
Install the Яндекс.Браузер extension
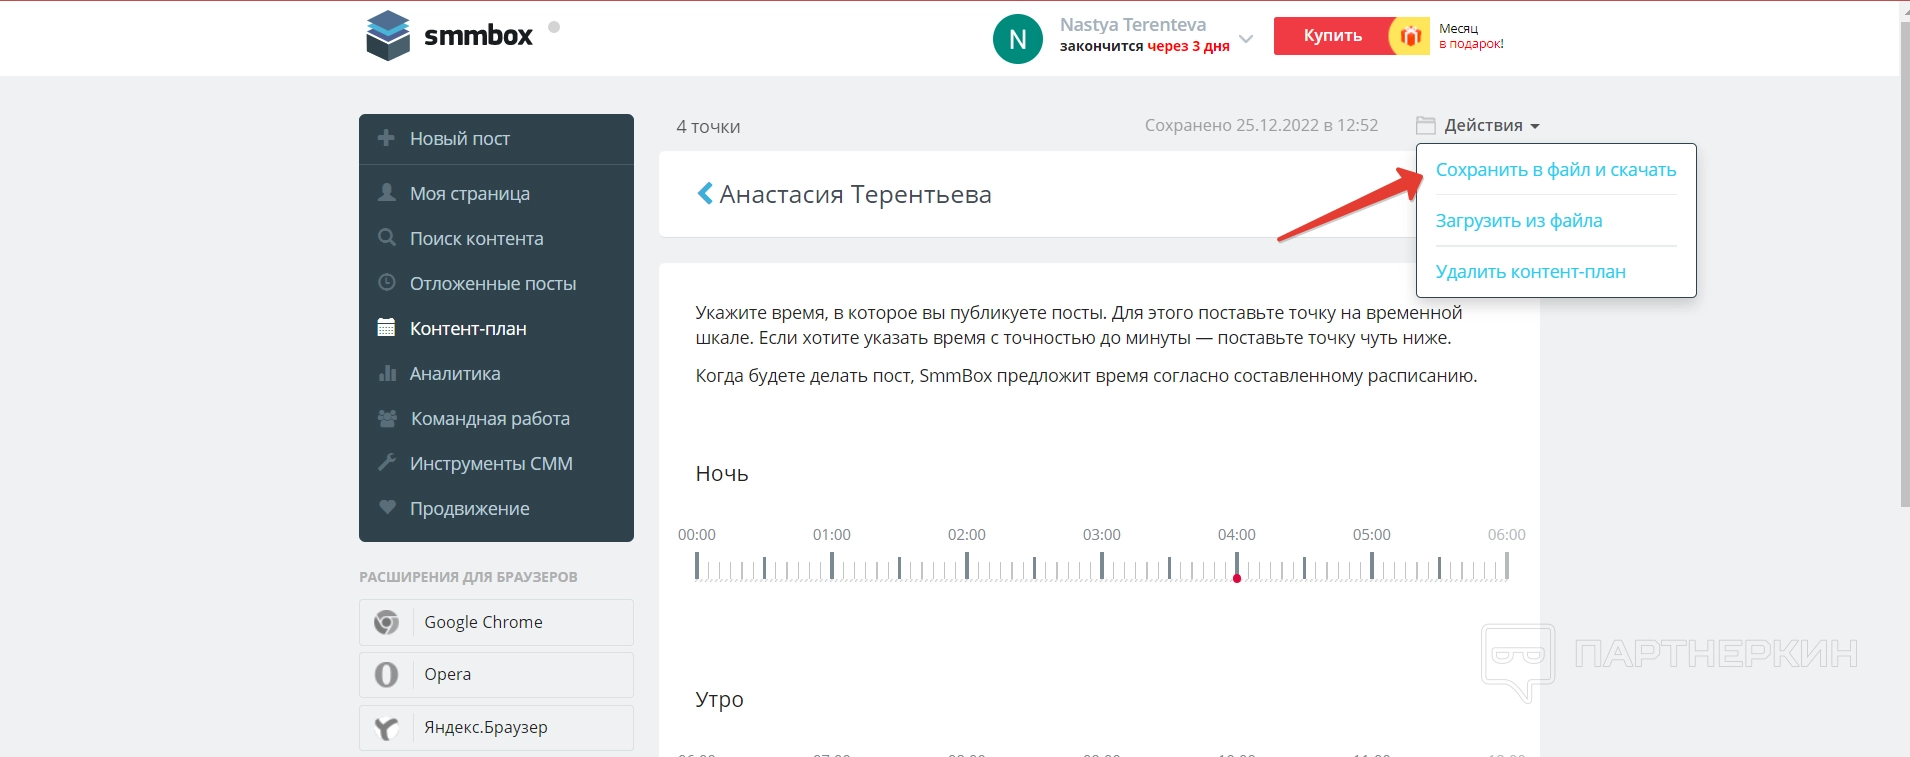tap(496, 728)
